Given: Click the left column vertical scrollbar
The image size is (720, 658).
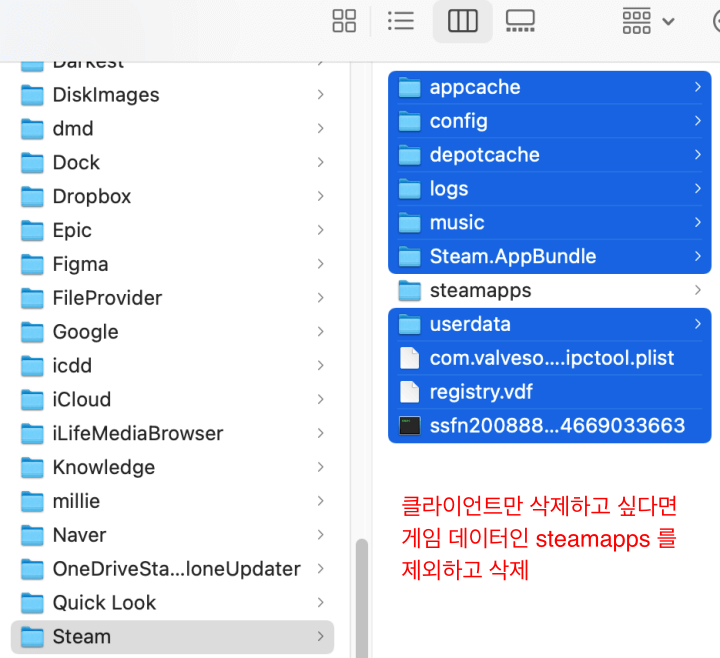Looking at the screenshot, I should (362, 597).
